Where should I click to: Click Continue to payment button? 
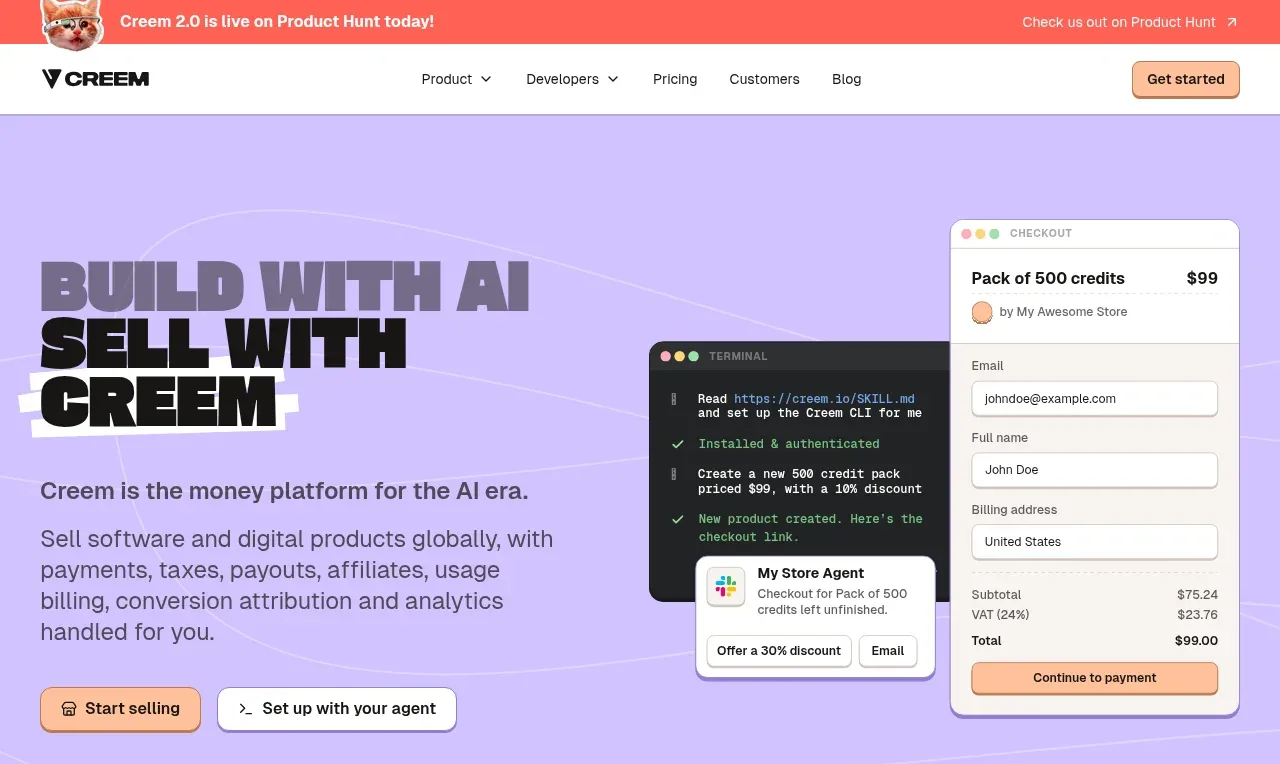pyautogui.click(x=1095, y=678)
